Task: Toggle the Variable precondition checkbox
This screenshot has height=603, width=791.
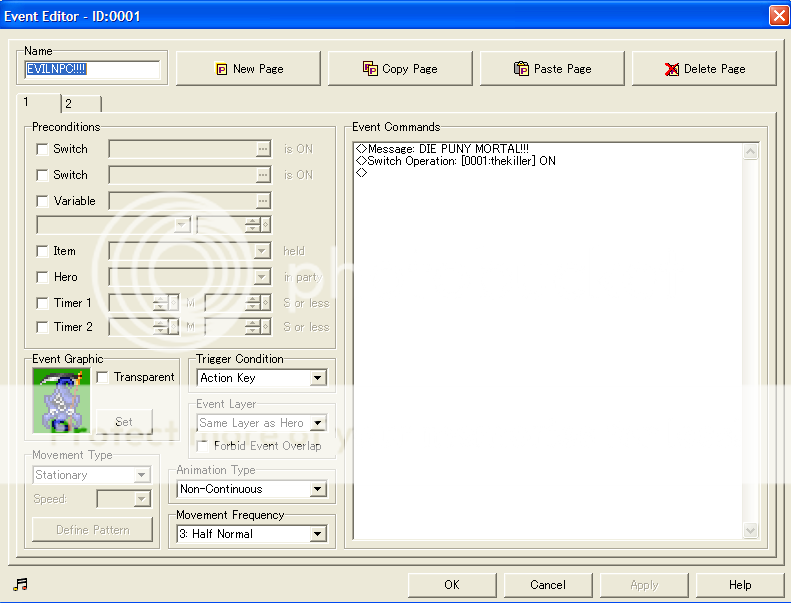Action: click(42, 201)
